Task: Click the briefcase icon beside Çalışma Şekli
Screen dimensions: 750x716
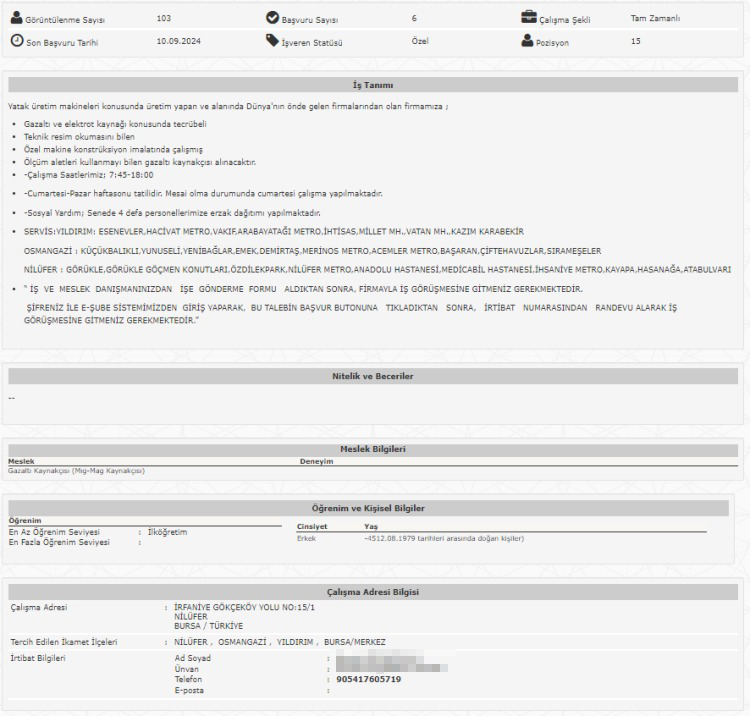Action: [528, 17]
